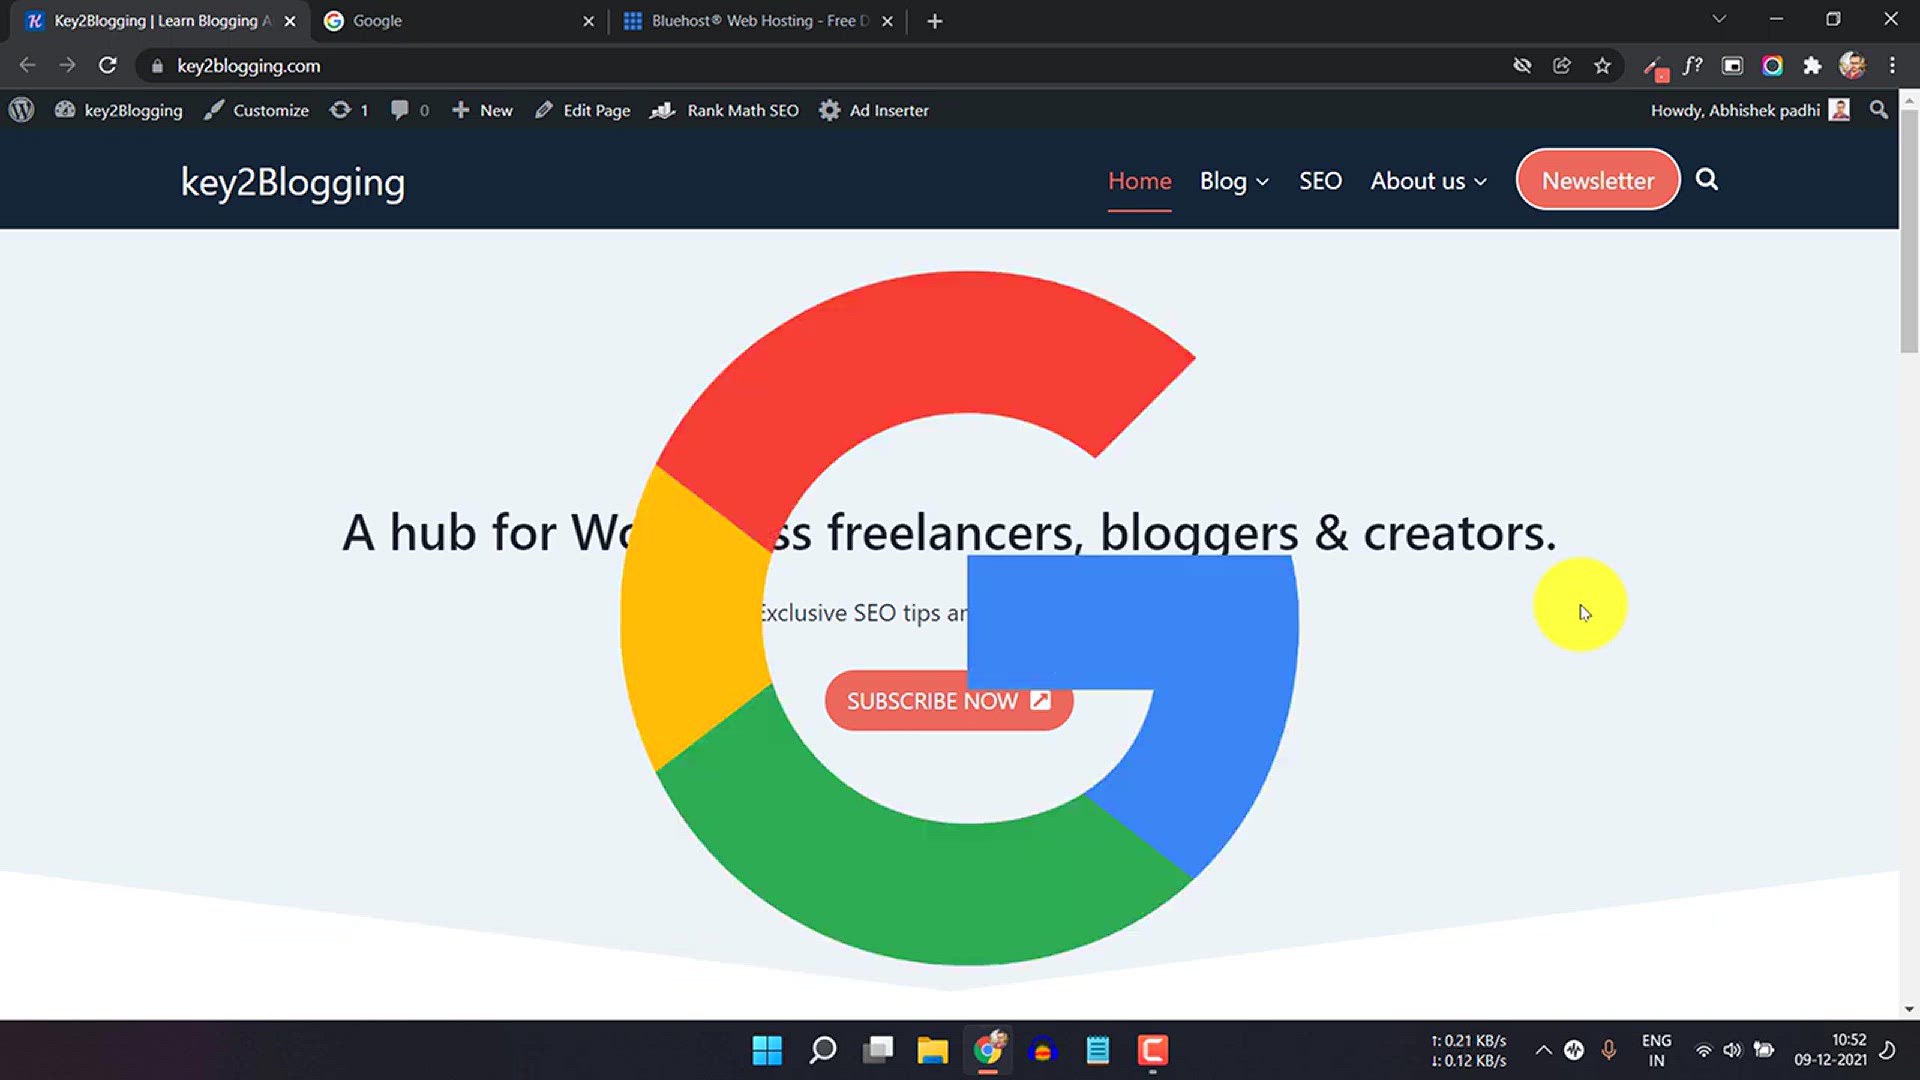Click the microphone tray icon

point(1608,1050)
